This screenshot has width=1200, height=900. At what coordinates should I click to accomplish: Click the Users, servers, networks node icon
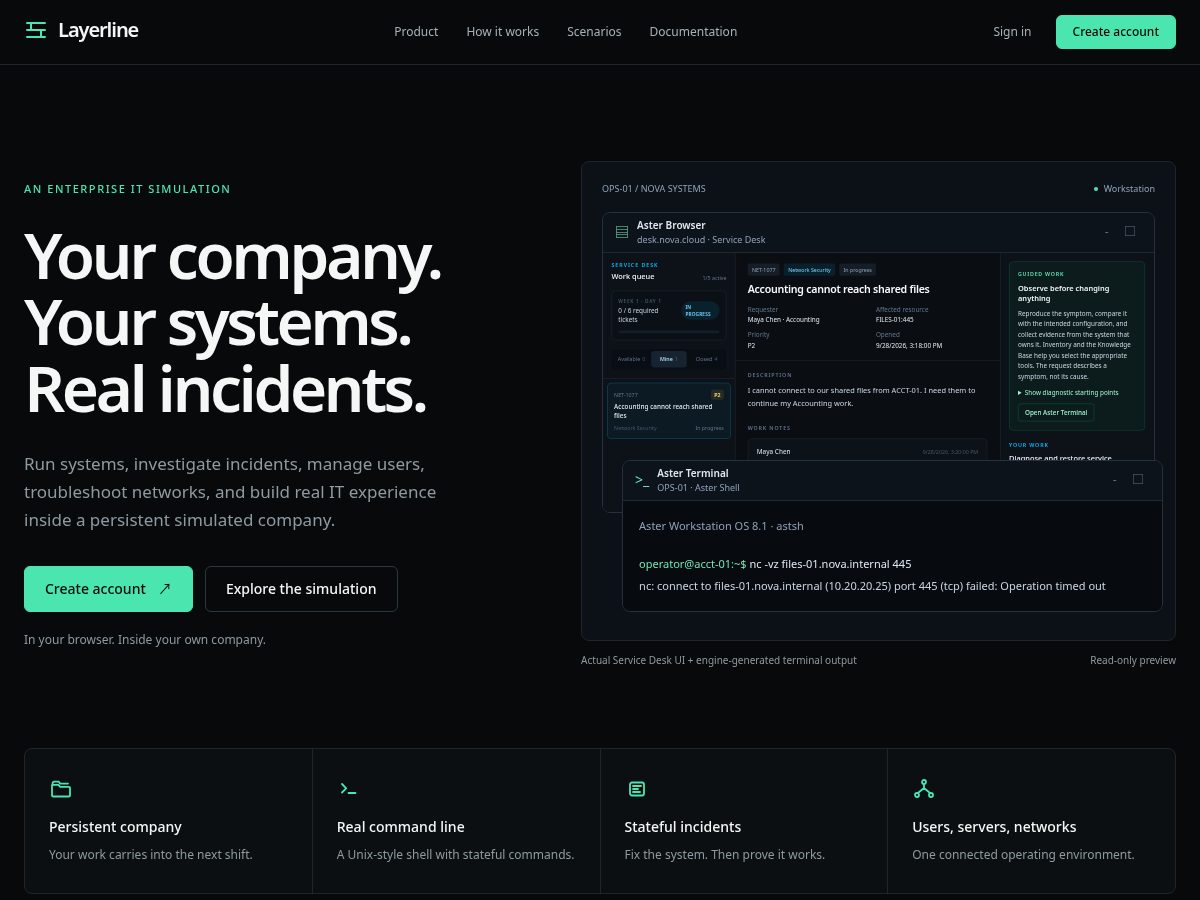[x=924, y=789]
